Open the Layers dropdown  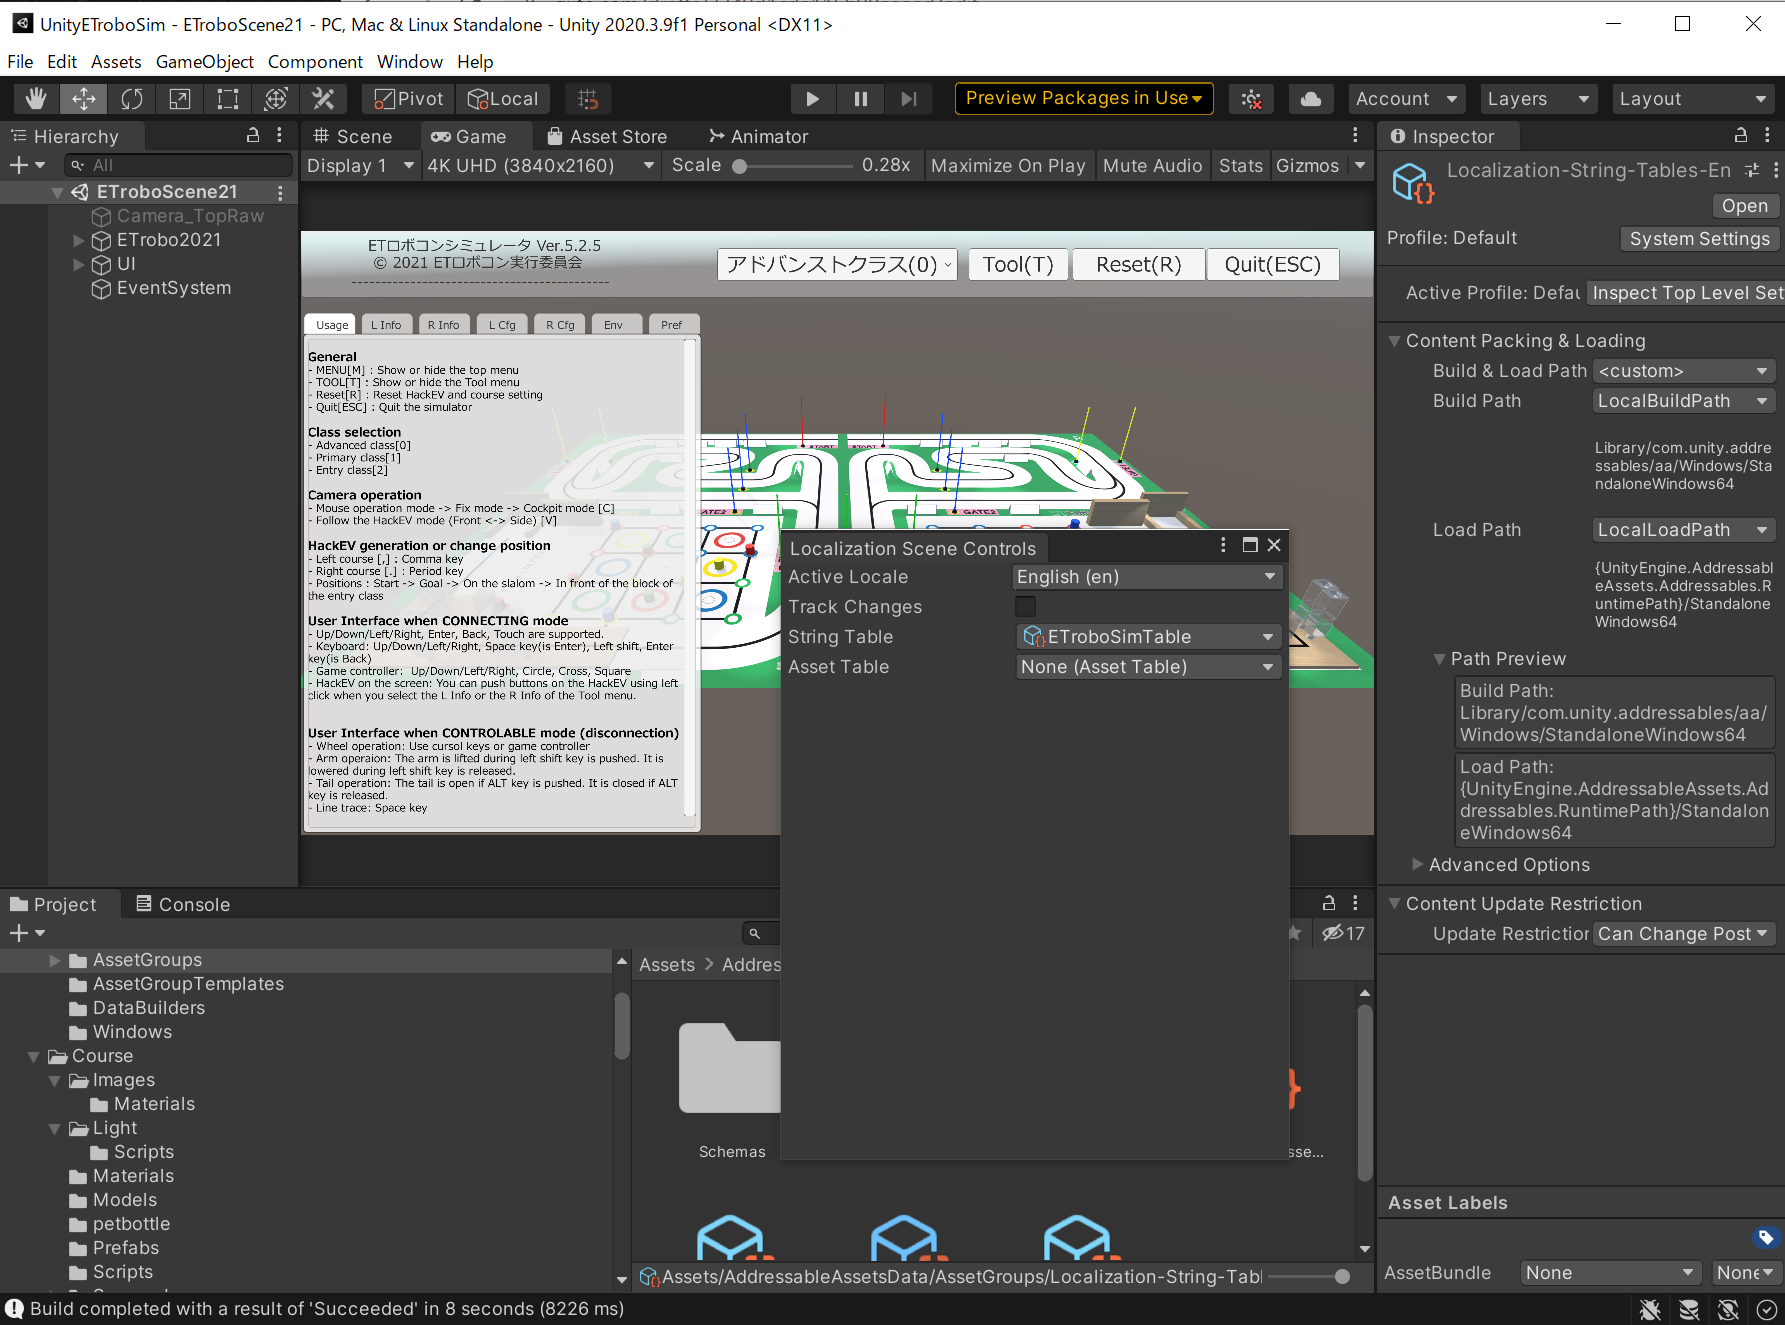pyautogui.click(x=1538, y=99)
